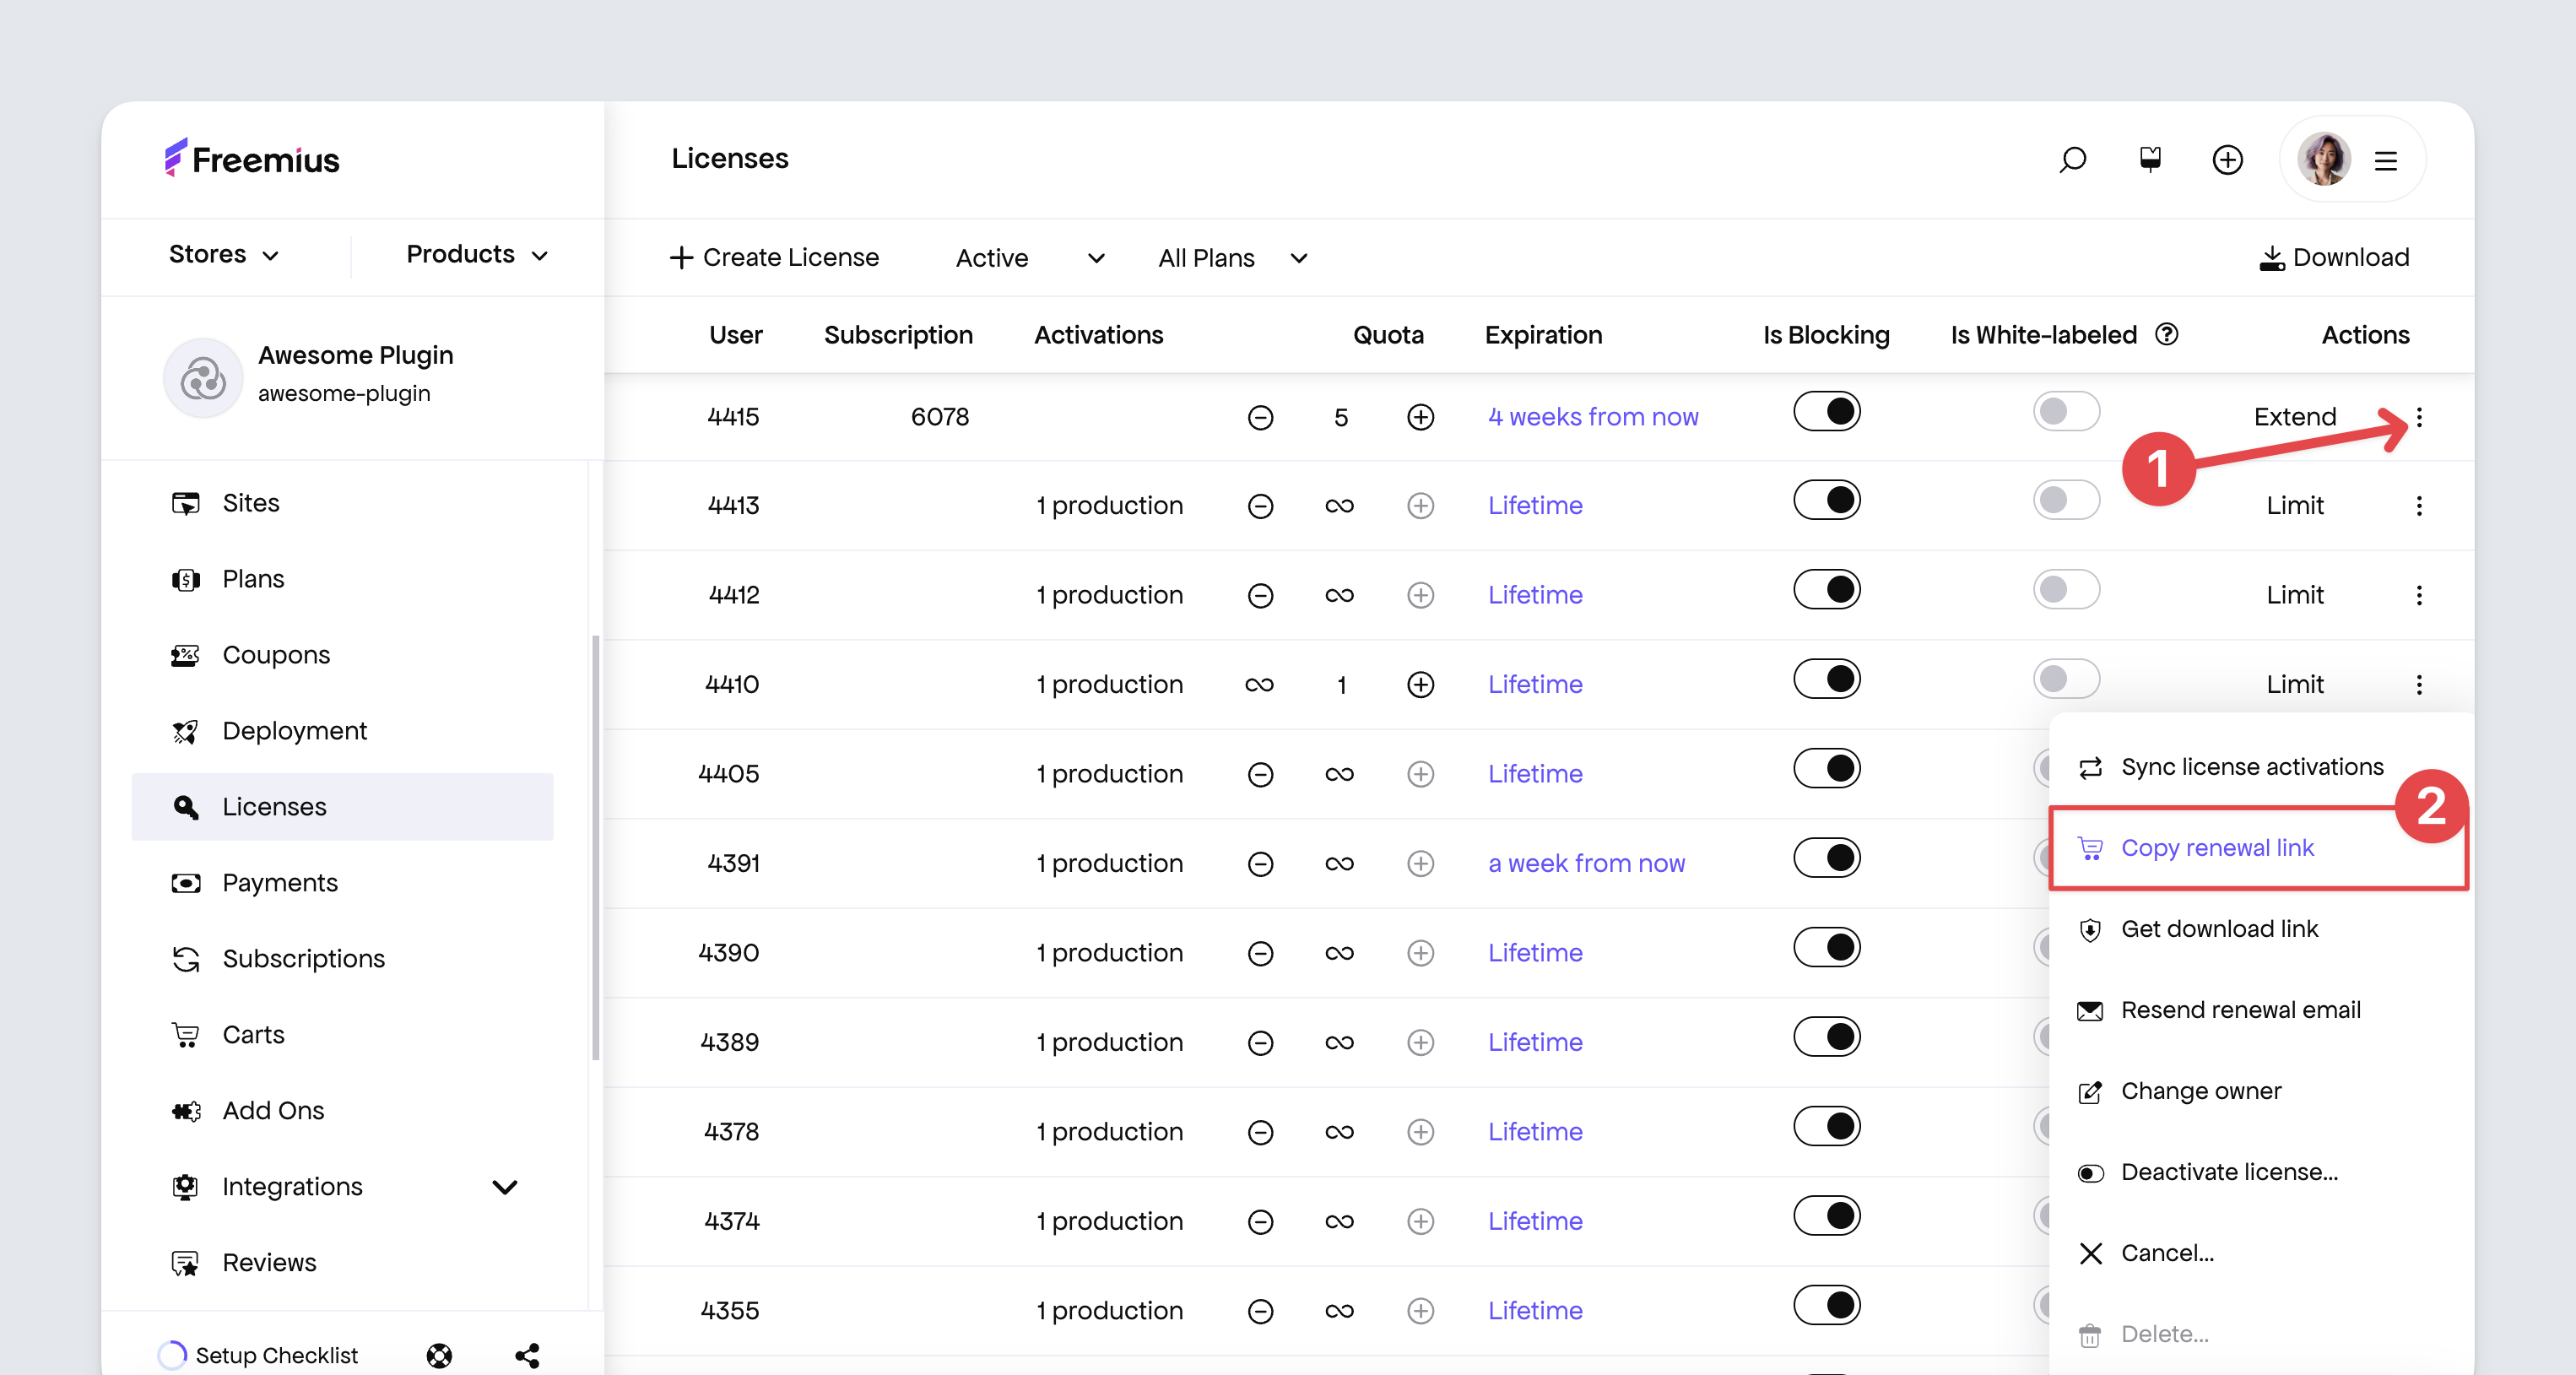Click the Freemius logo
Image resolution: width=2576 pixels, height=1375 pixels.
tap(252, 159)
